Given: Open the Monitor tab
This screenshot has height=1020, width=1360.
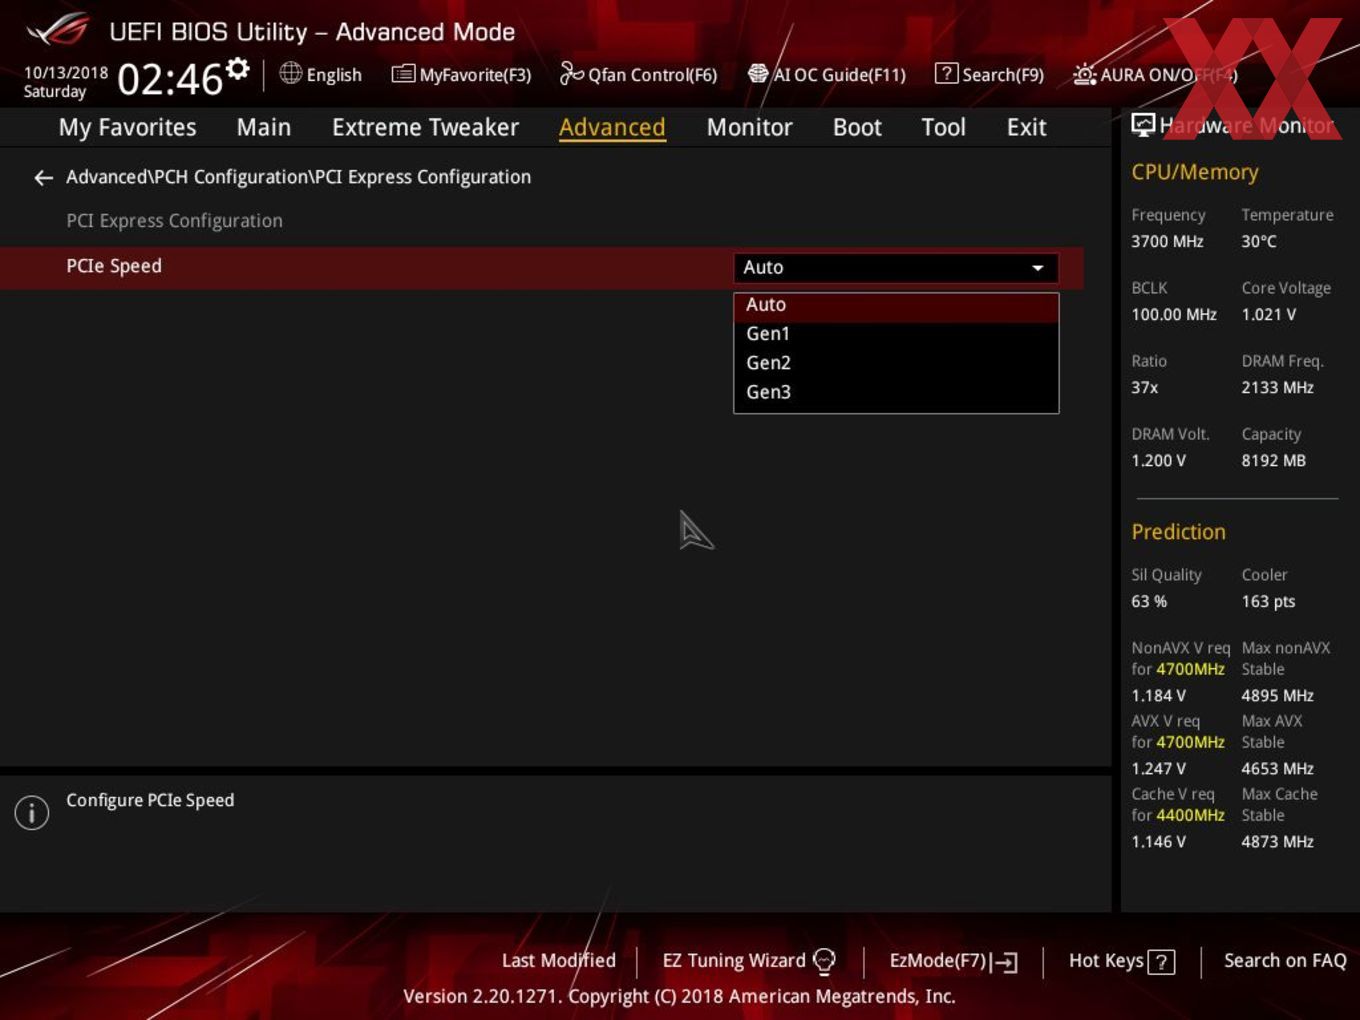Looking at the screenshot, I should (749, 127).
